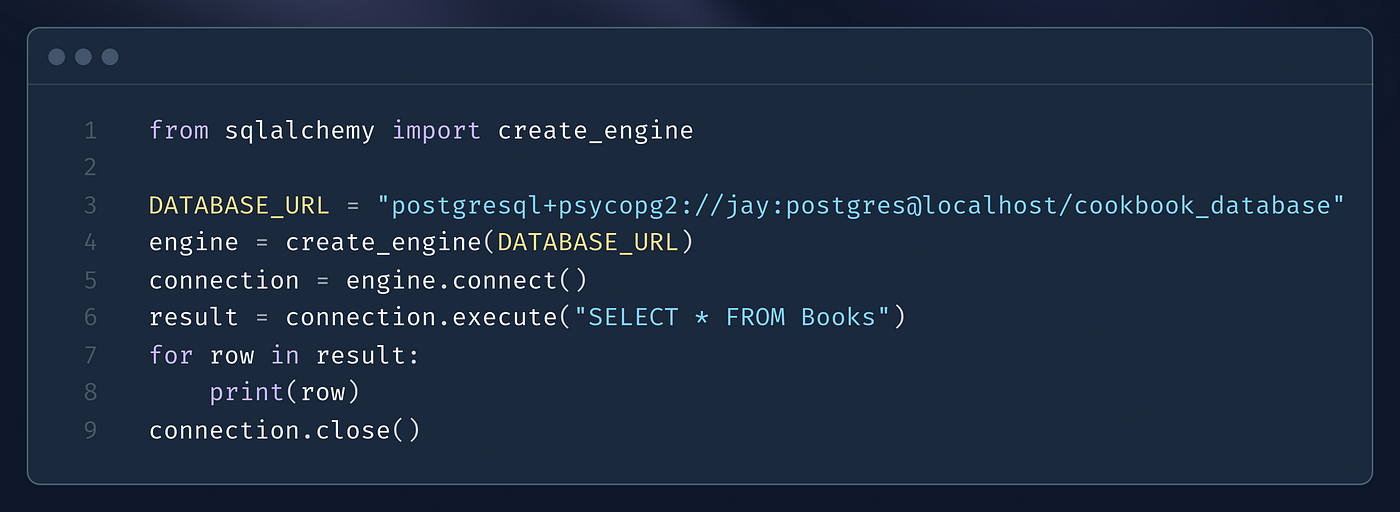Click the word sqlalchemy on line 1
This screenshot has height=512, width=1400.
300,132
